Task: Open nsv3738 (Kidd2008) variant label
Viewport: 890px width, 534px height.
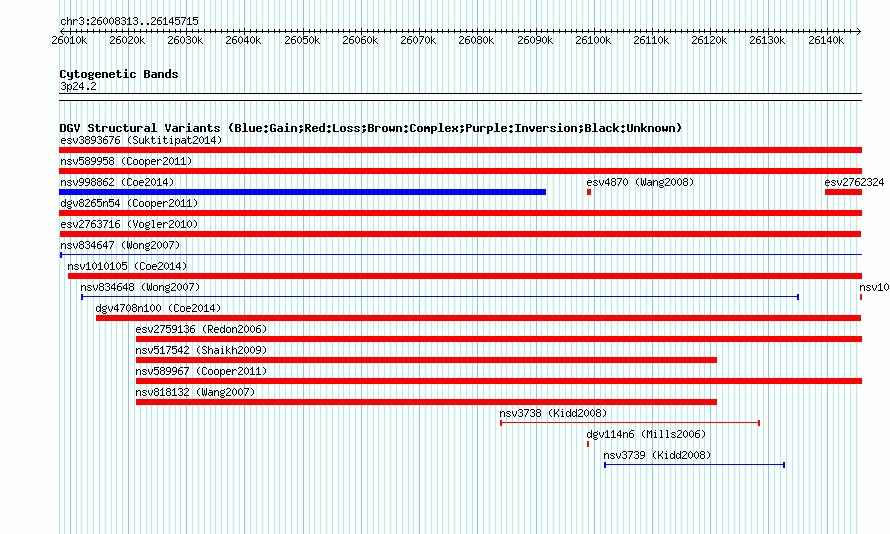Action: 553,413
